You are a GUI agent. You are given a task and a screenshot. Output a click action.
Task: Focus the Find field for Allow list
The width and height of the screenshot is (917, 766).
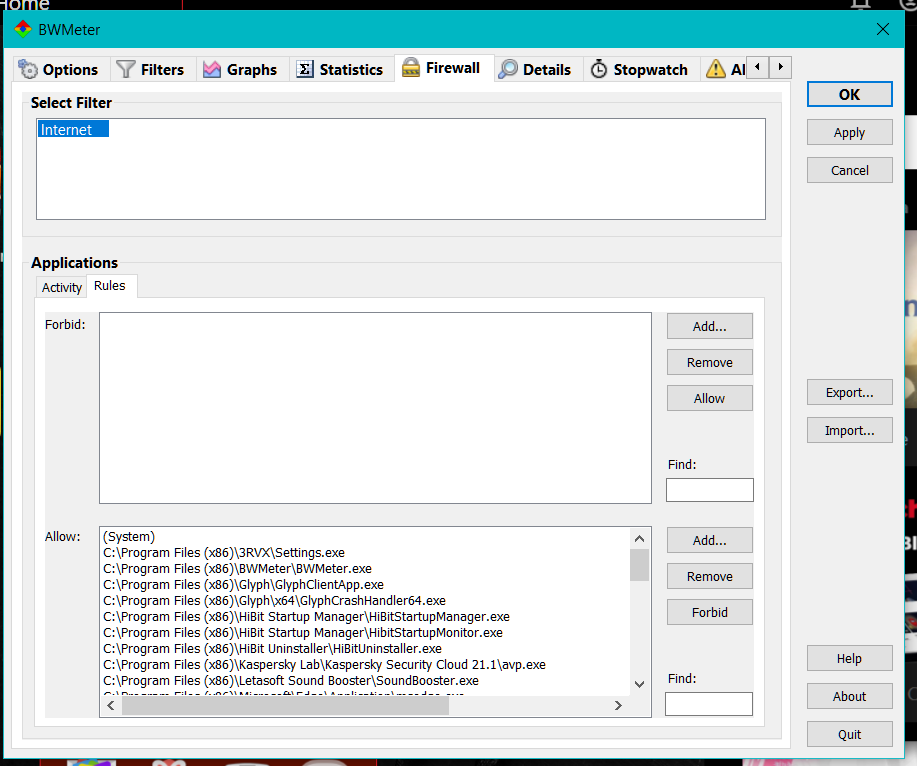709,704
